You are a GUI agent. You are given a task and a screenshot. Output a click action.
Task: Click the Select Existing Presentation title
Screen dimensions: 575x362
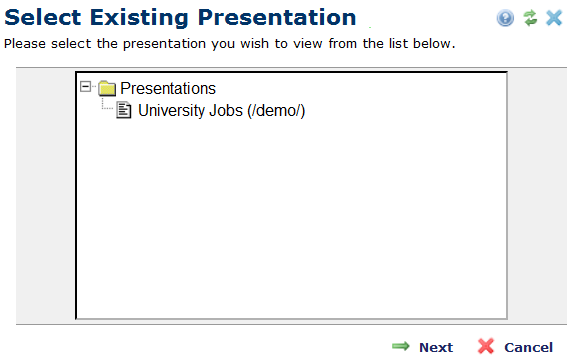coord(180,17)
